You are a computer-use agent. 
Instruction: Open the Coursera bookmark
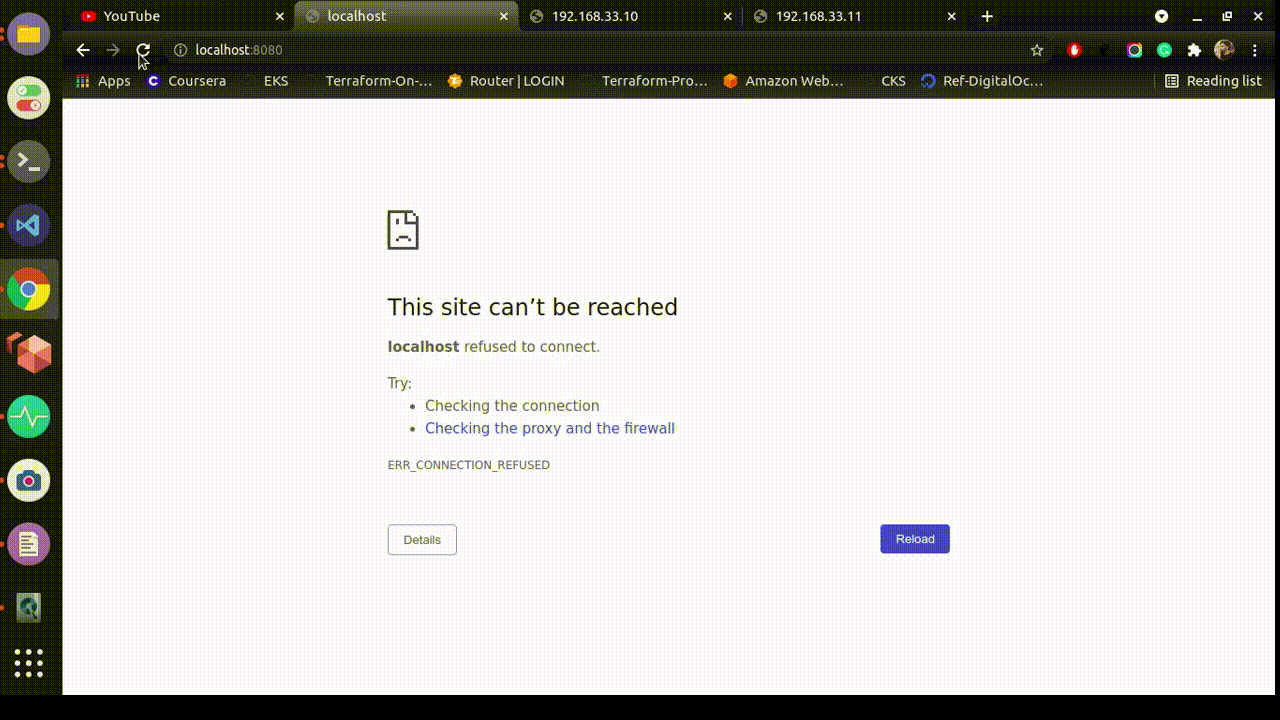(186, 81)
